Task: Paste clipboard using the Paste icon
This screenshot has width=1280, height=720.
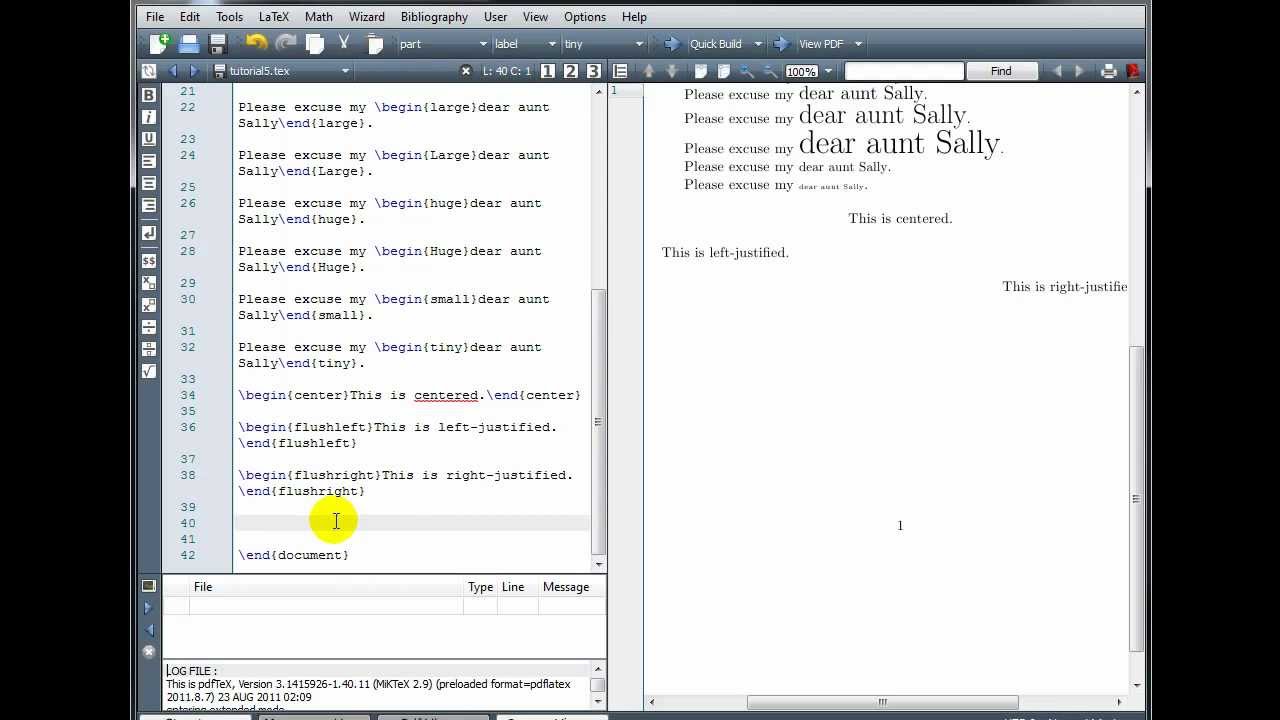Action: point(374,44)
